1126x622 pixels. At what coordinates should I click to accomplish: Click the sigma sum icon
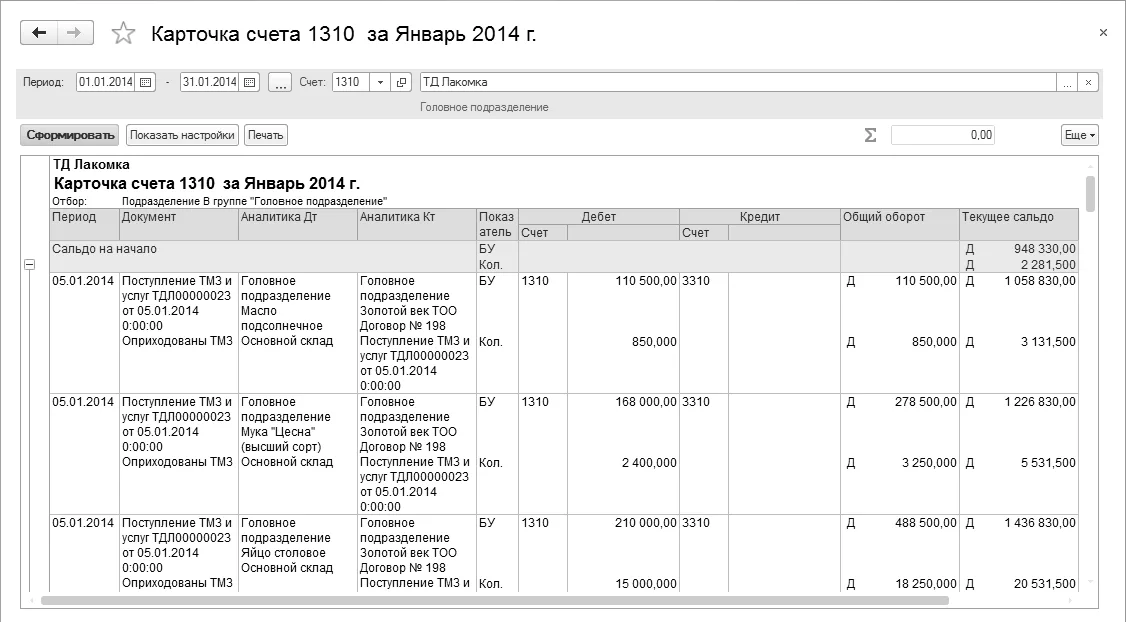coord(870,135)
